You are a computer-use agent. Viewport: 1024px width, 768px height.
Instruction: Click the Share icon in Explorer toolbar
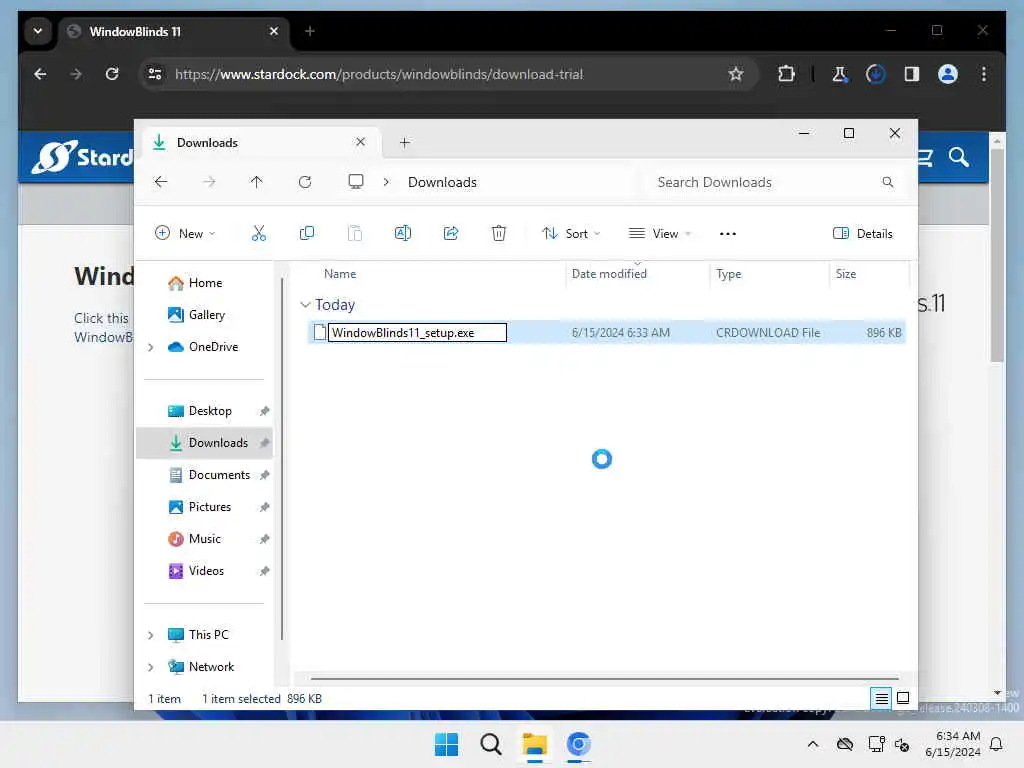click(451, 233)
